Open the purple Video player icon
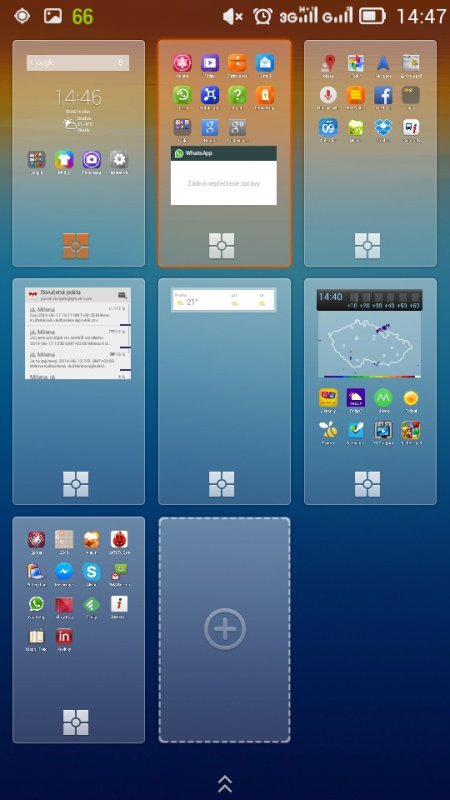 [210, 63]
